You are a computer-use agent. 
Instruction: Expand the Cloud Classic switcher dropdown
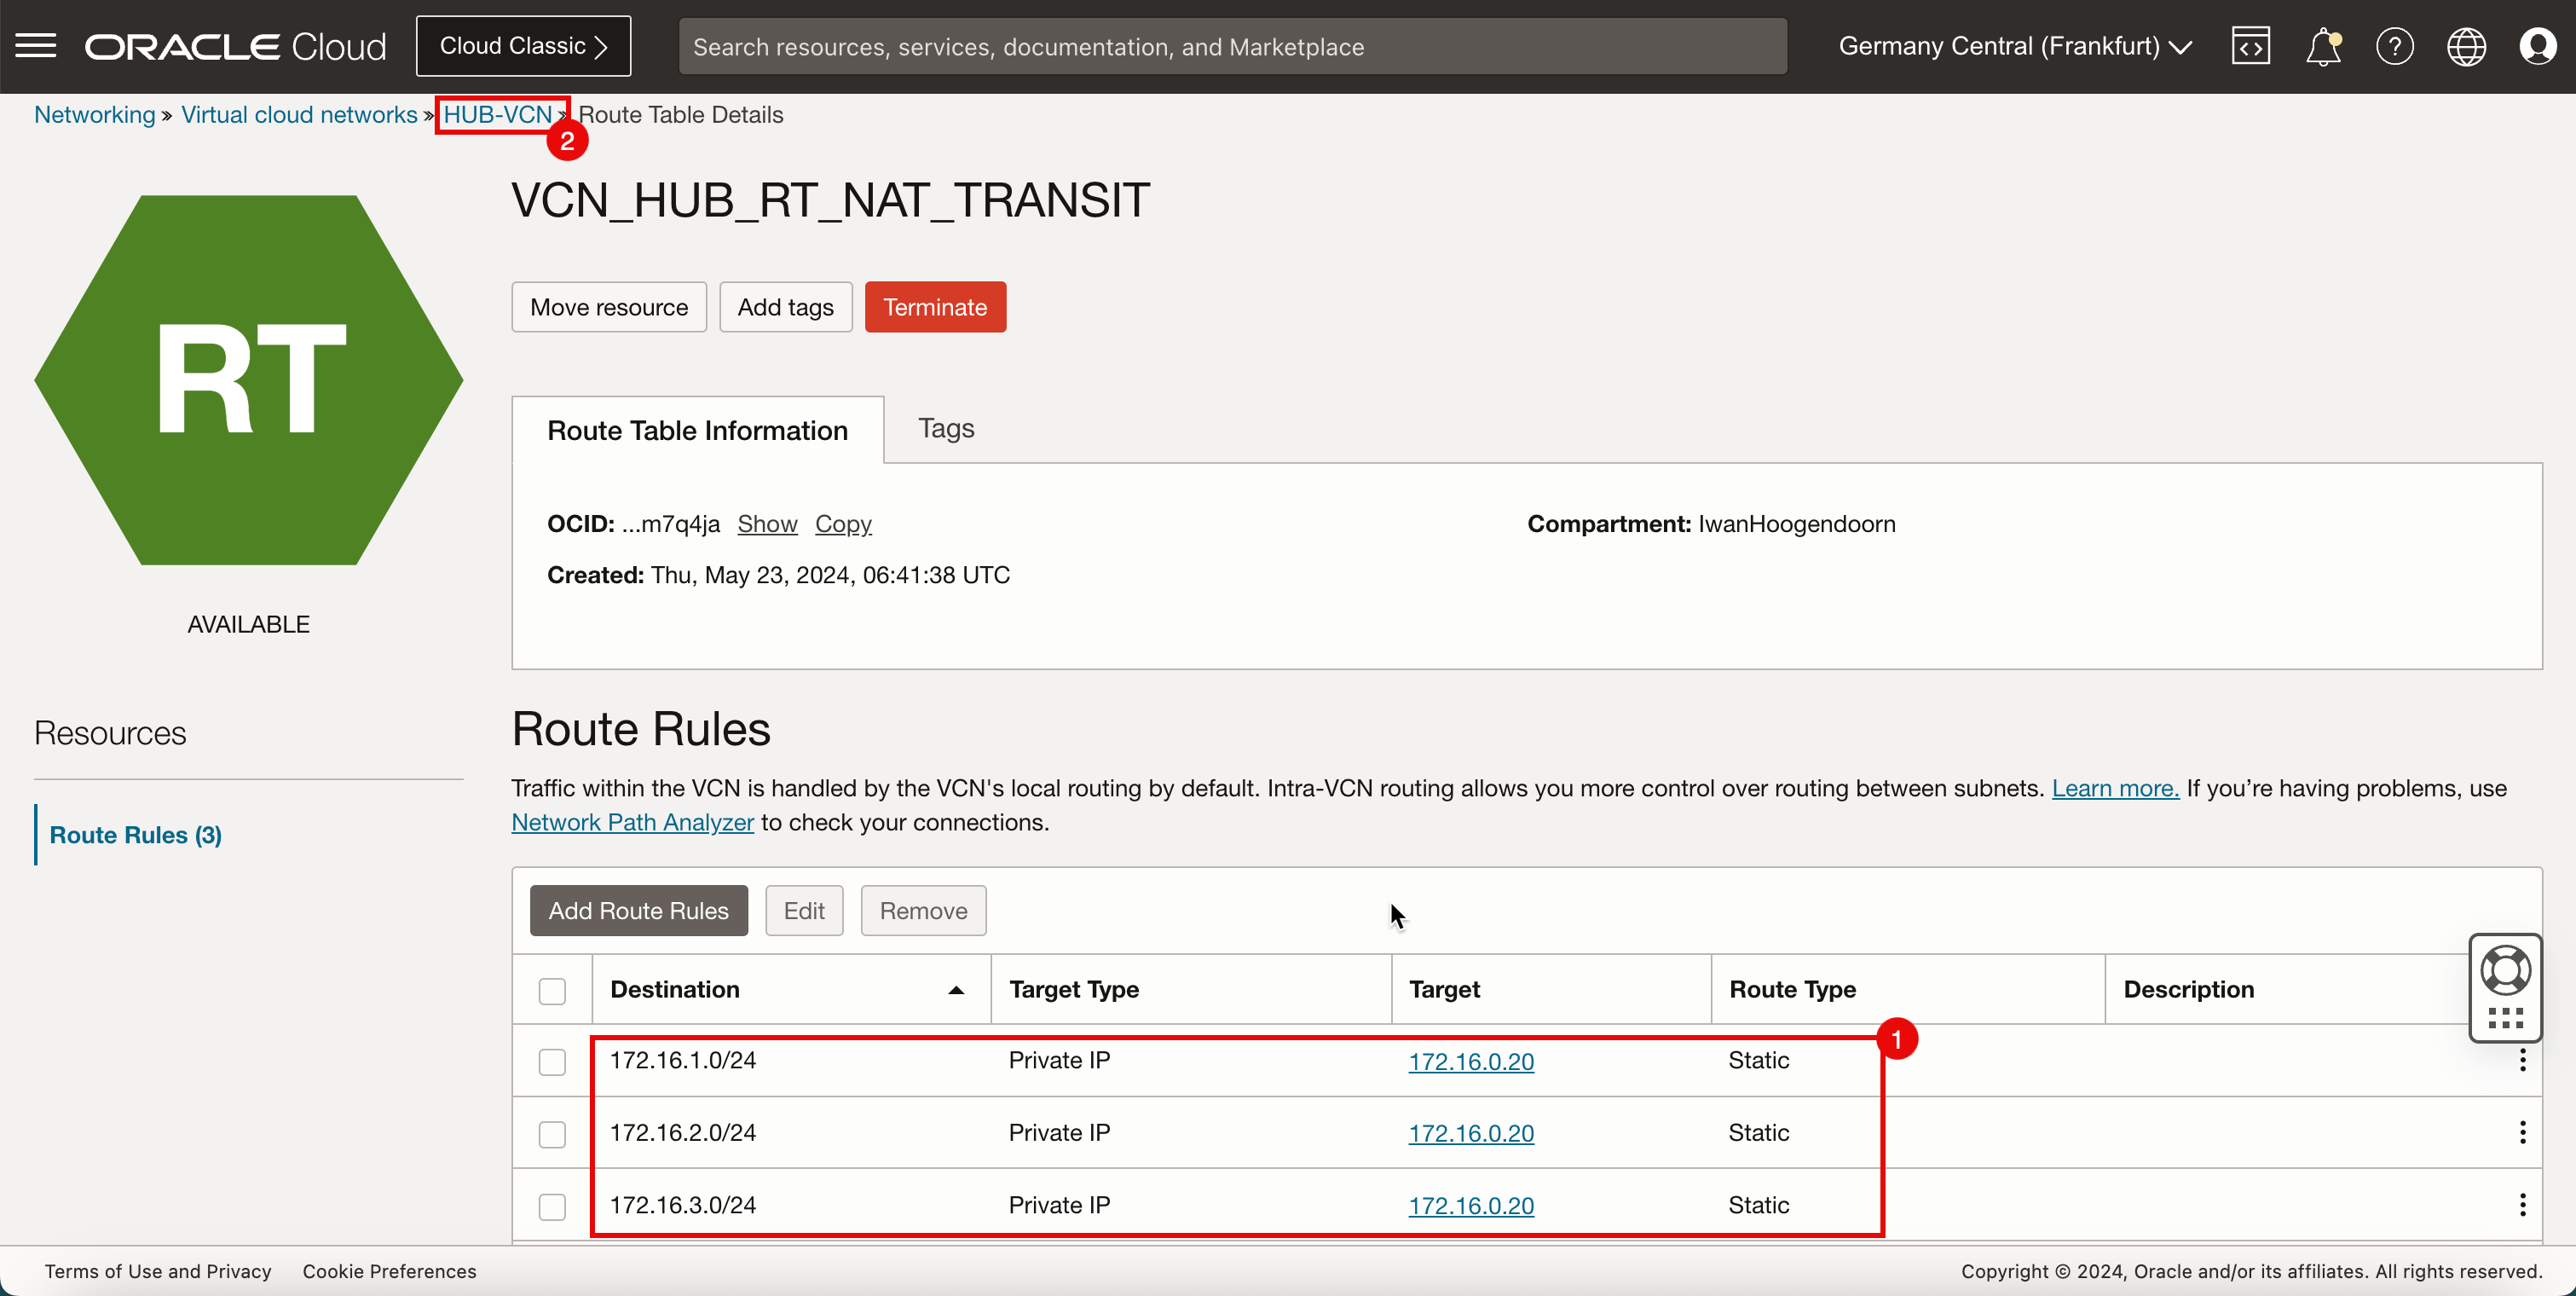(x=523, y=44)
